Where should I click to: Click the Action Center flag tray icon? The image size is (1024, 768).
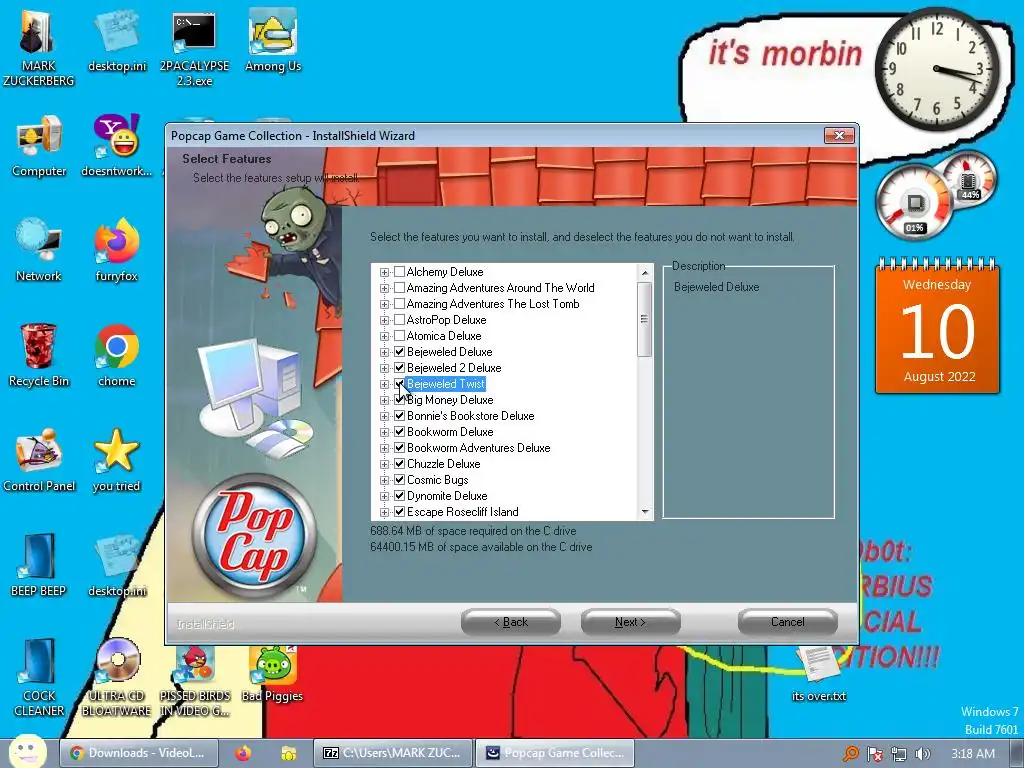point(874,754)
